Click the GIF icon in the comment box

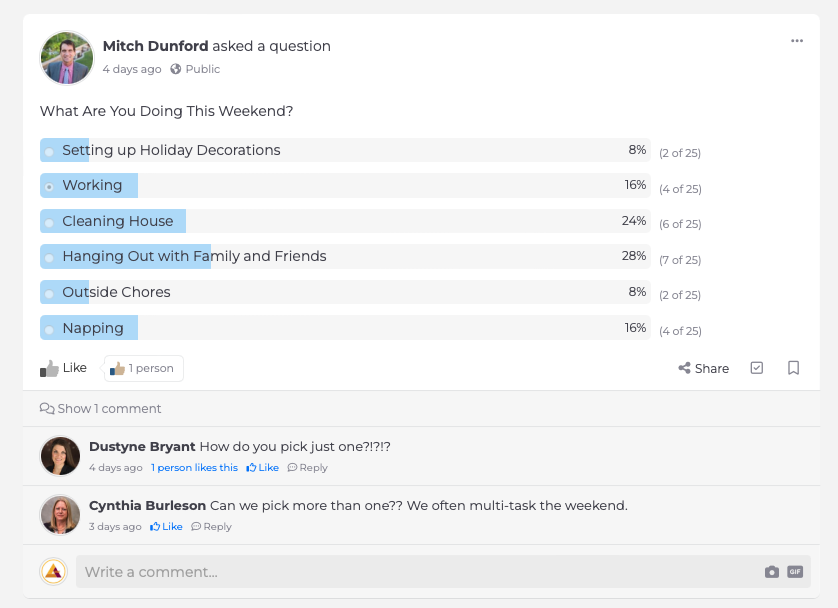tap(795, 572)
